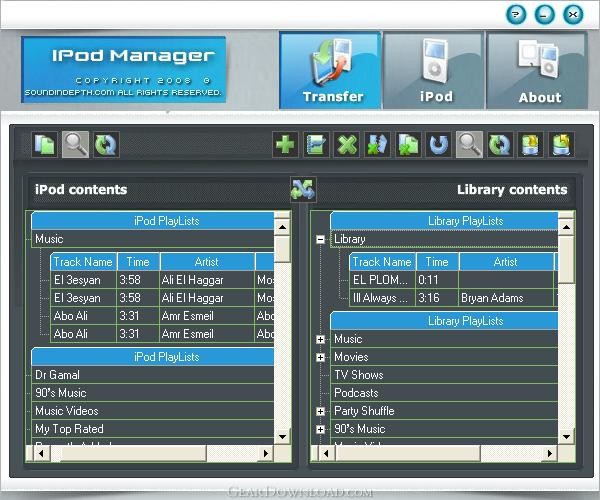This screenshot has width=600, height=500.
Task: Expand the Party Shuffle playlist
Action: tap(321, 411)
